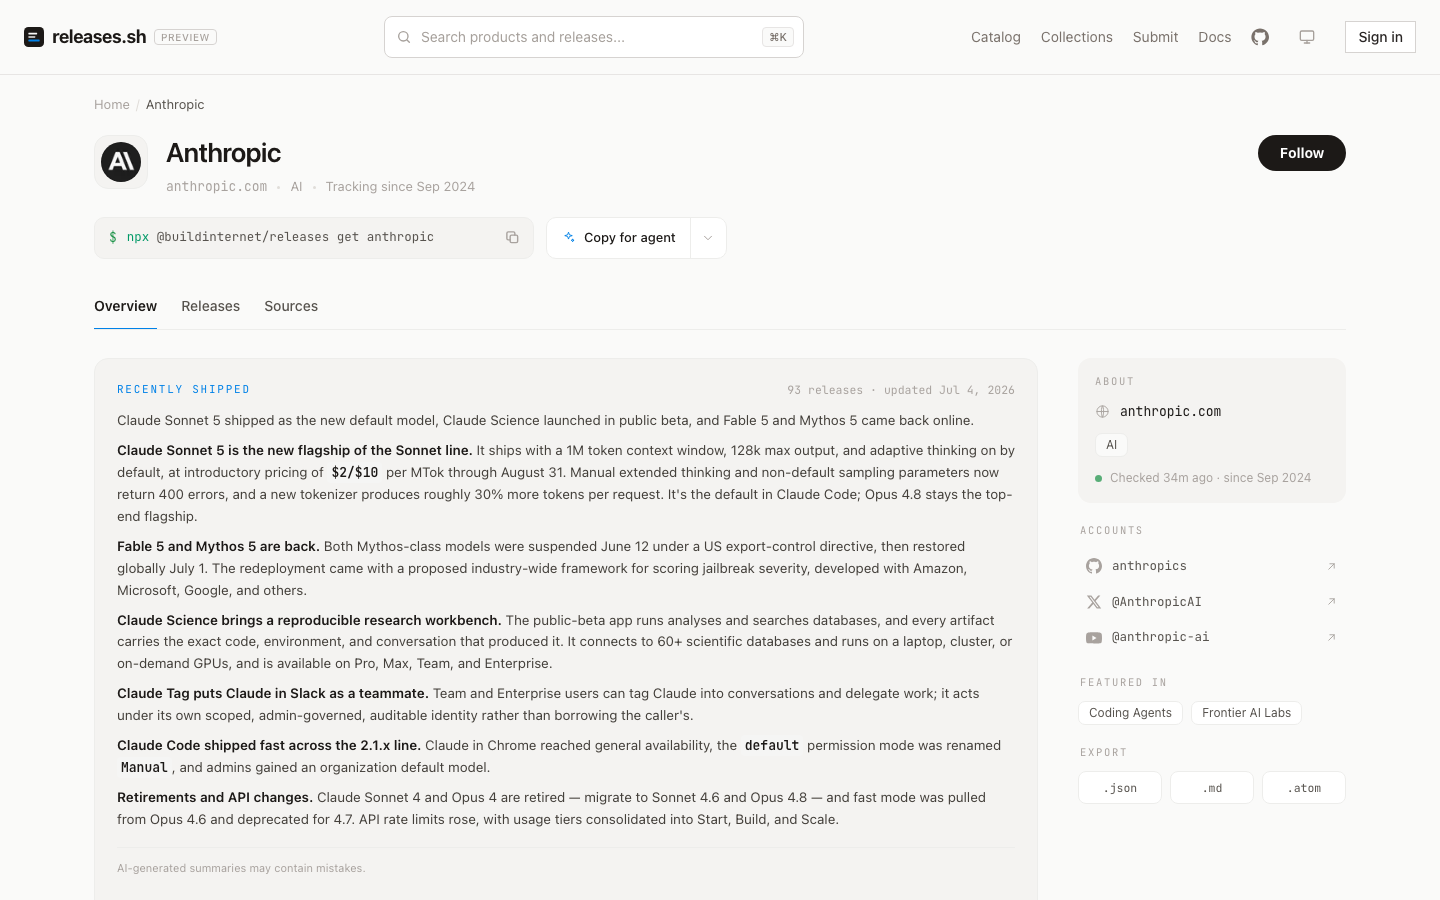1440x900 pixels.
Task: Toggle the theme monitor icon in header
Action: pos(1307,37)
